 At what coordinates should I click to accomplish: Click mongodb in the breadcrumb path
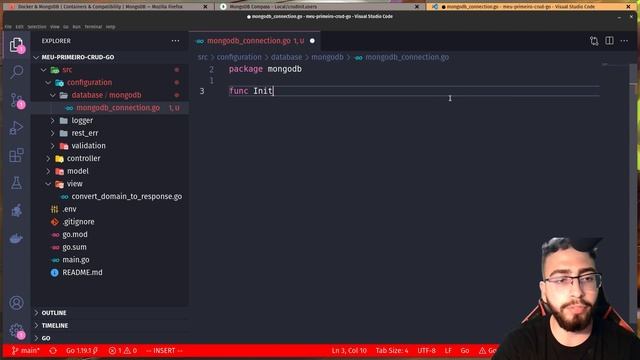[x=327, y=57]
